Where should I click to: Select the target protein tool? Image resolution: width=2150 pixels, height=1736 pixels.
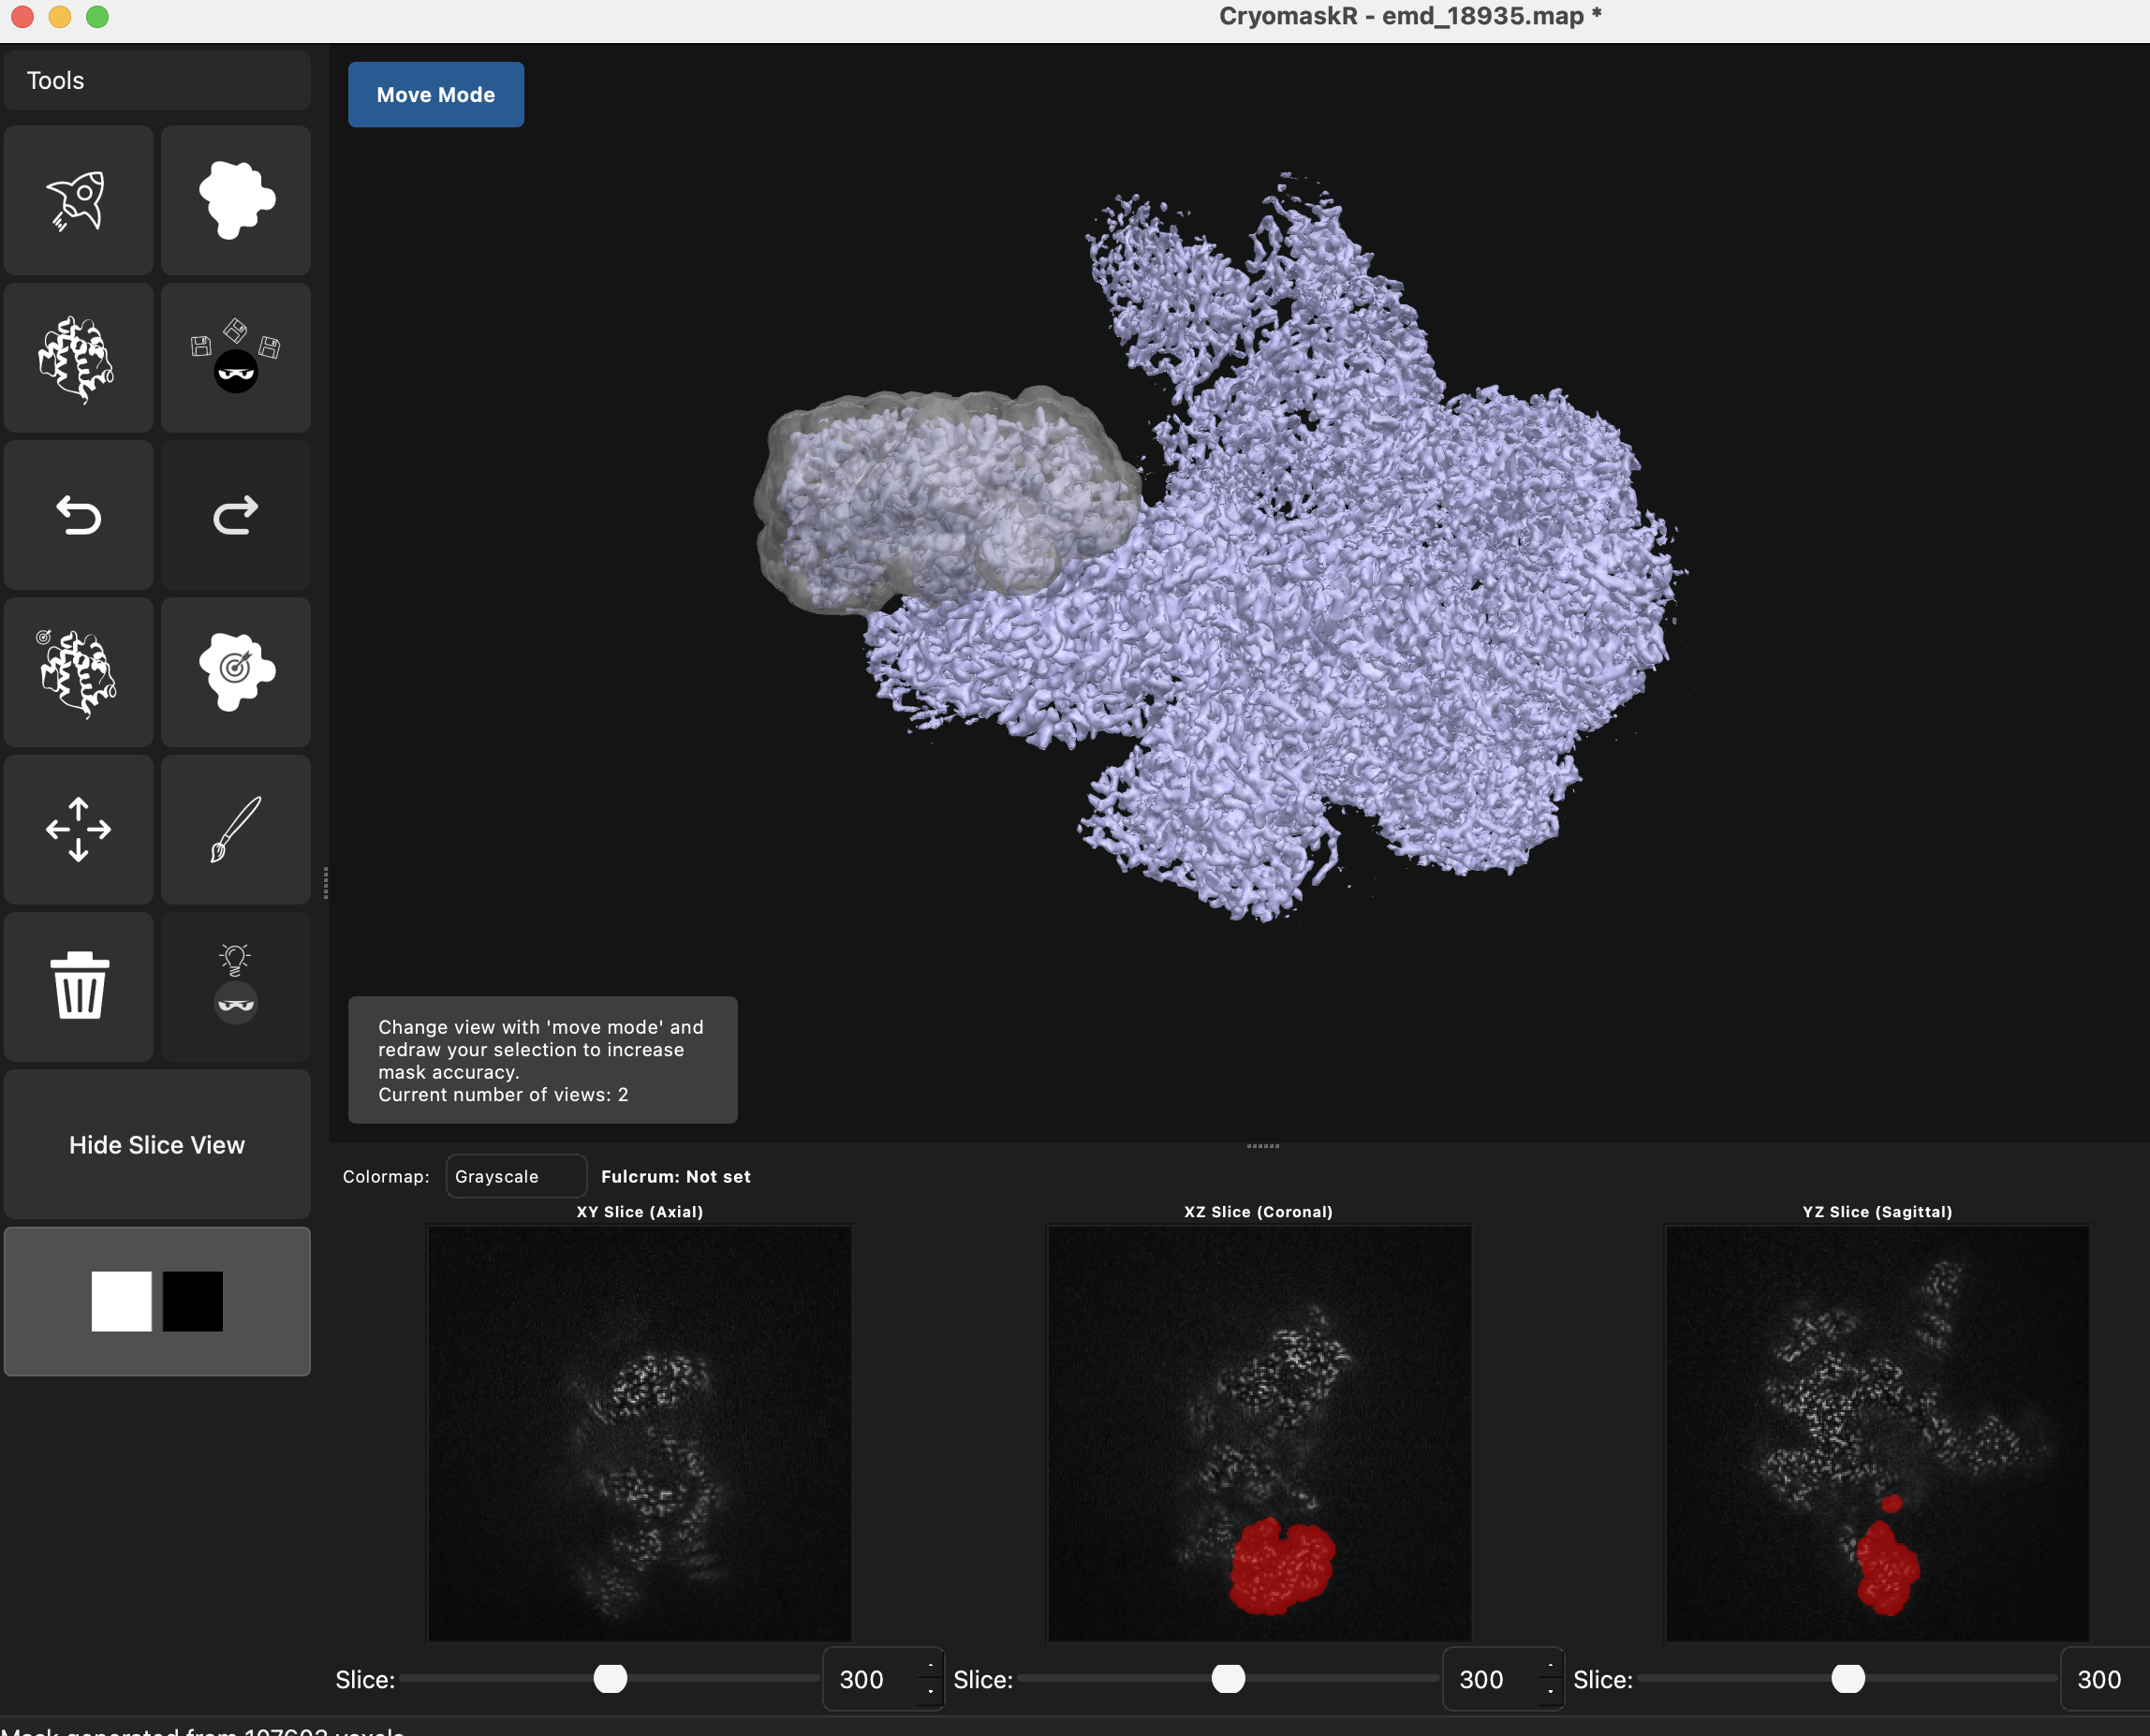78,672
